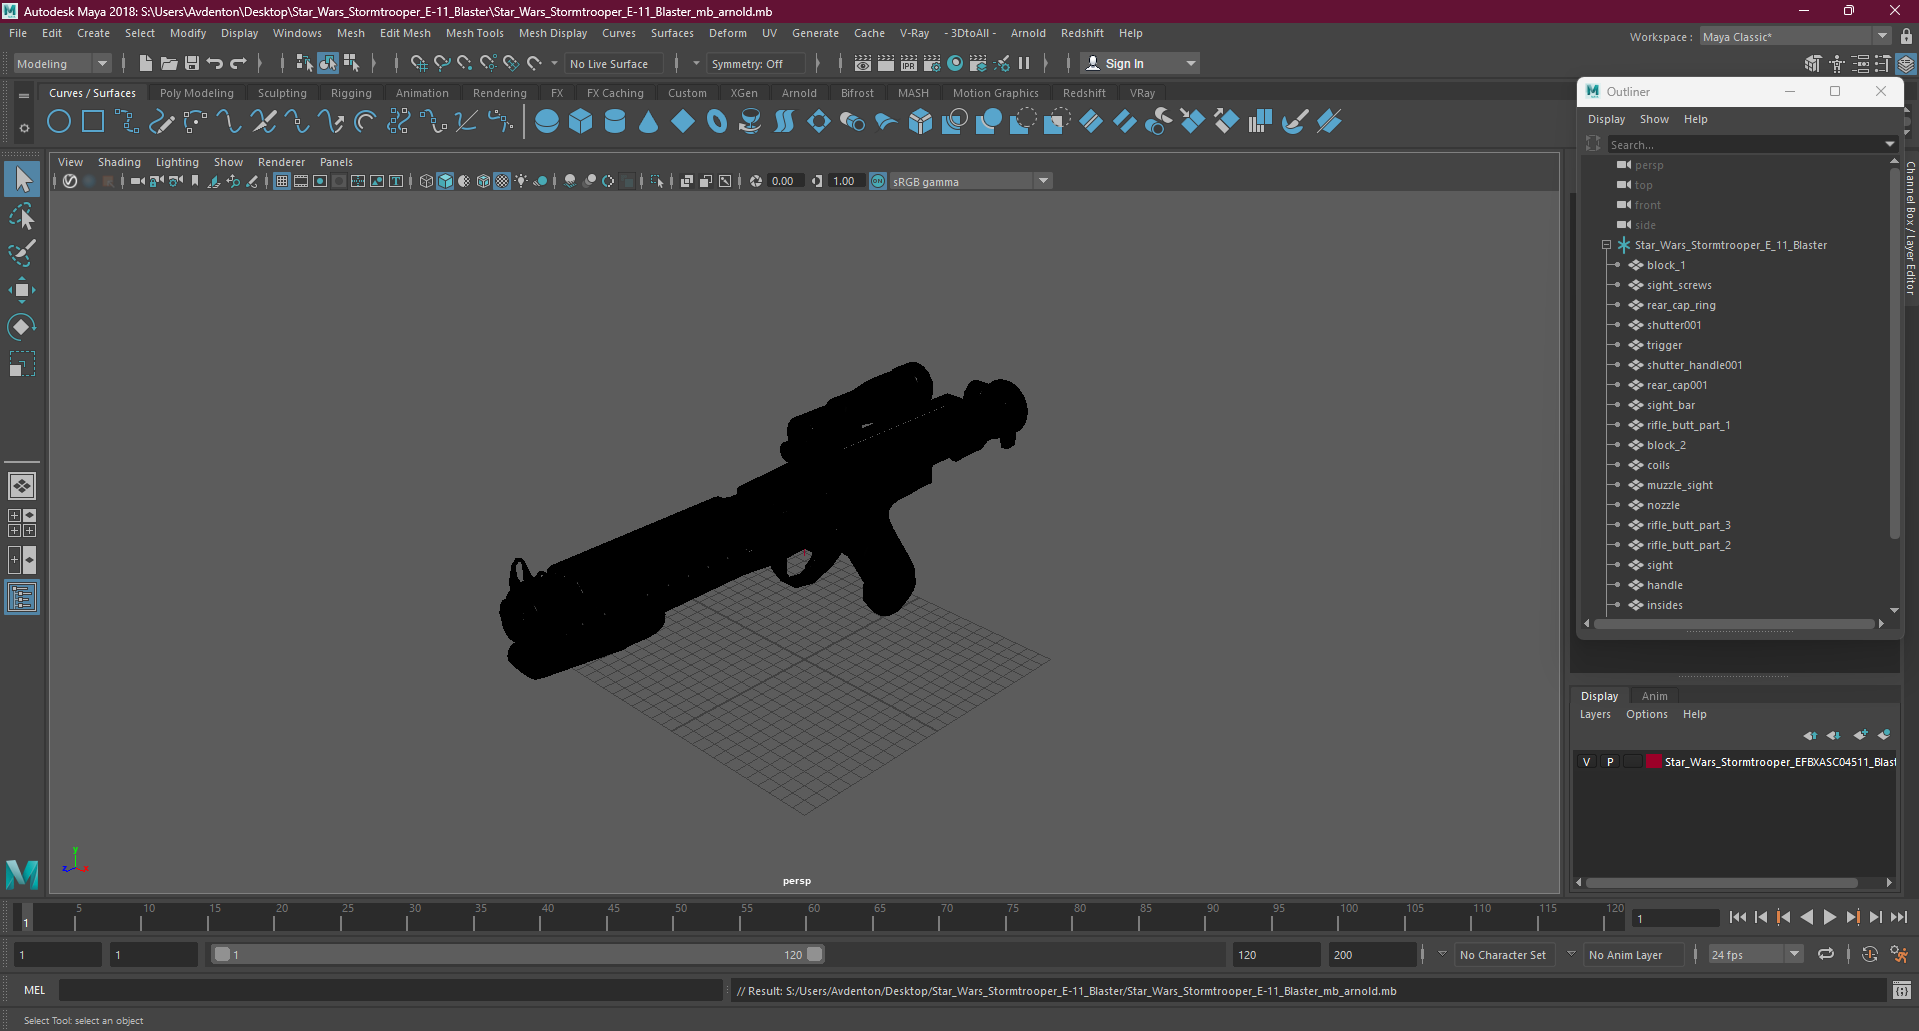The width and height of the screenshot is (1919, 1031).
Task: Create a NURBS cone from shelf
Action: tap(649, 122)
